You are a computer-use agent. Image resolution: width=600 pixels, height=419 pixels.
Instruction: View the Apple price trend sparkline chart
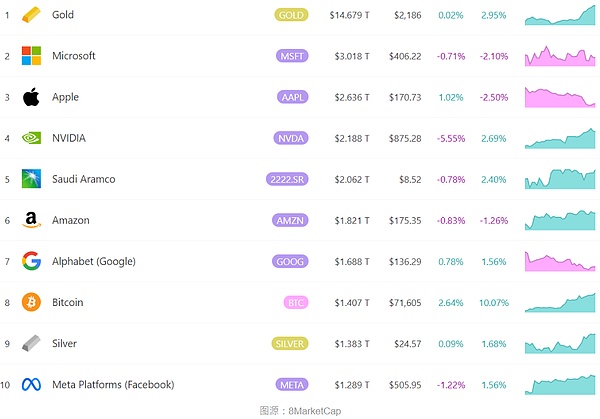(x=559, y=97)
